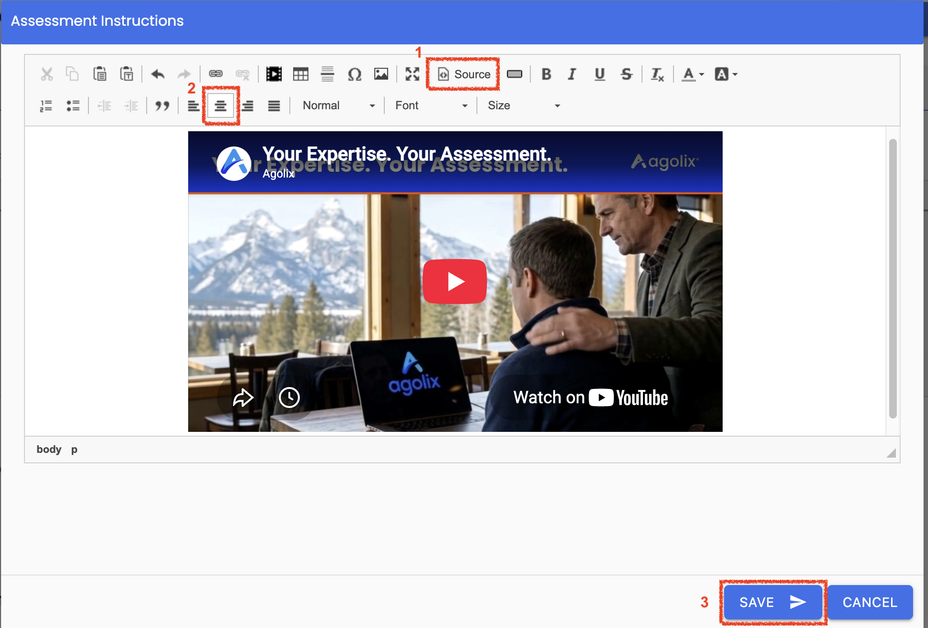Image resolution: width=928 pixels, height=628 pixels.
Task: Click the Redo arrow icon
Action: tap(184, 74)
